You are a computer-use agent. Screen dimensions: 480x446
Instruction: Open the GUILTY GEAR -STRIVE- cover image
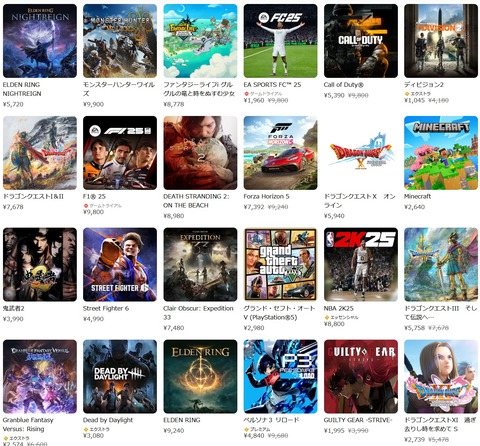[x=361, y=377]
